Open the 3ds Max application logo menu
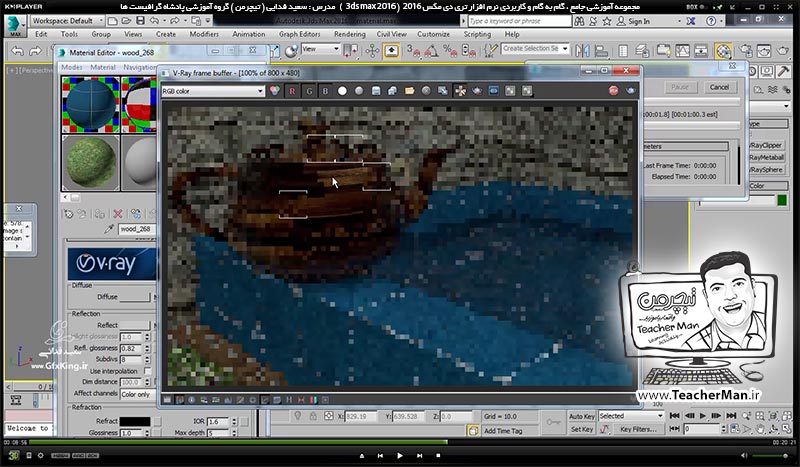The image size is (800, 467). (15, 26)
